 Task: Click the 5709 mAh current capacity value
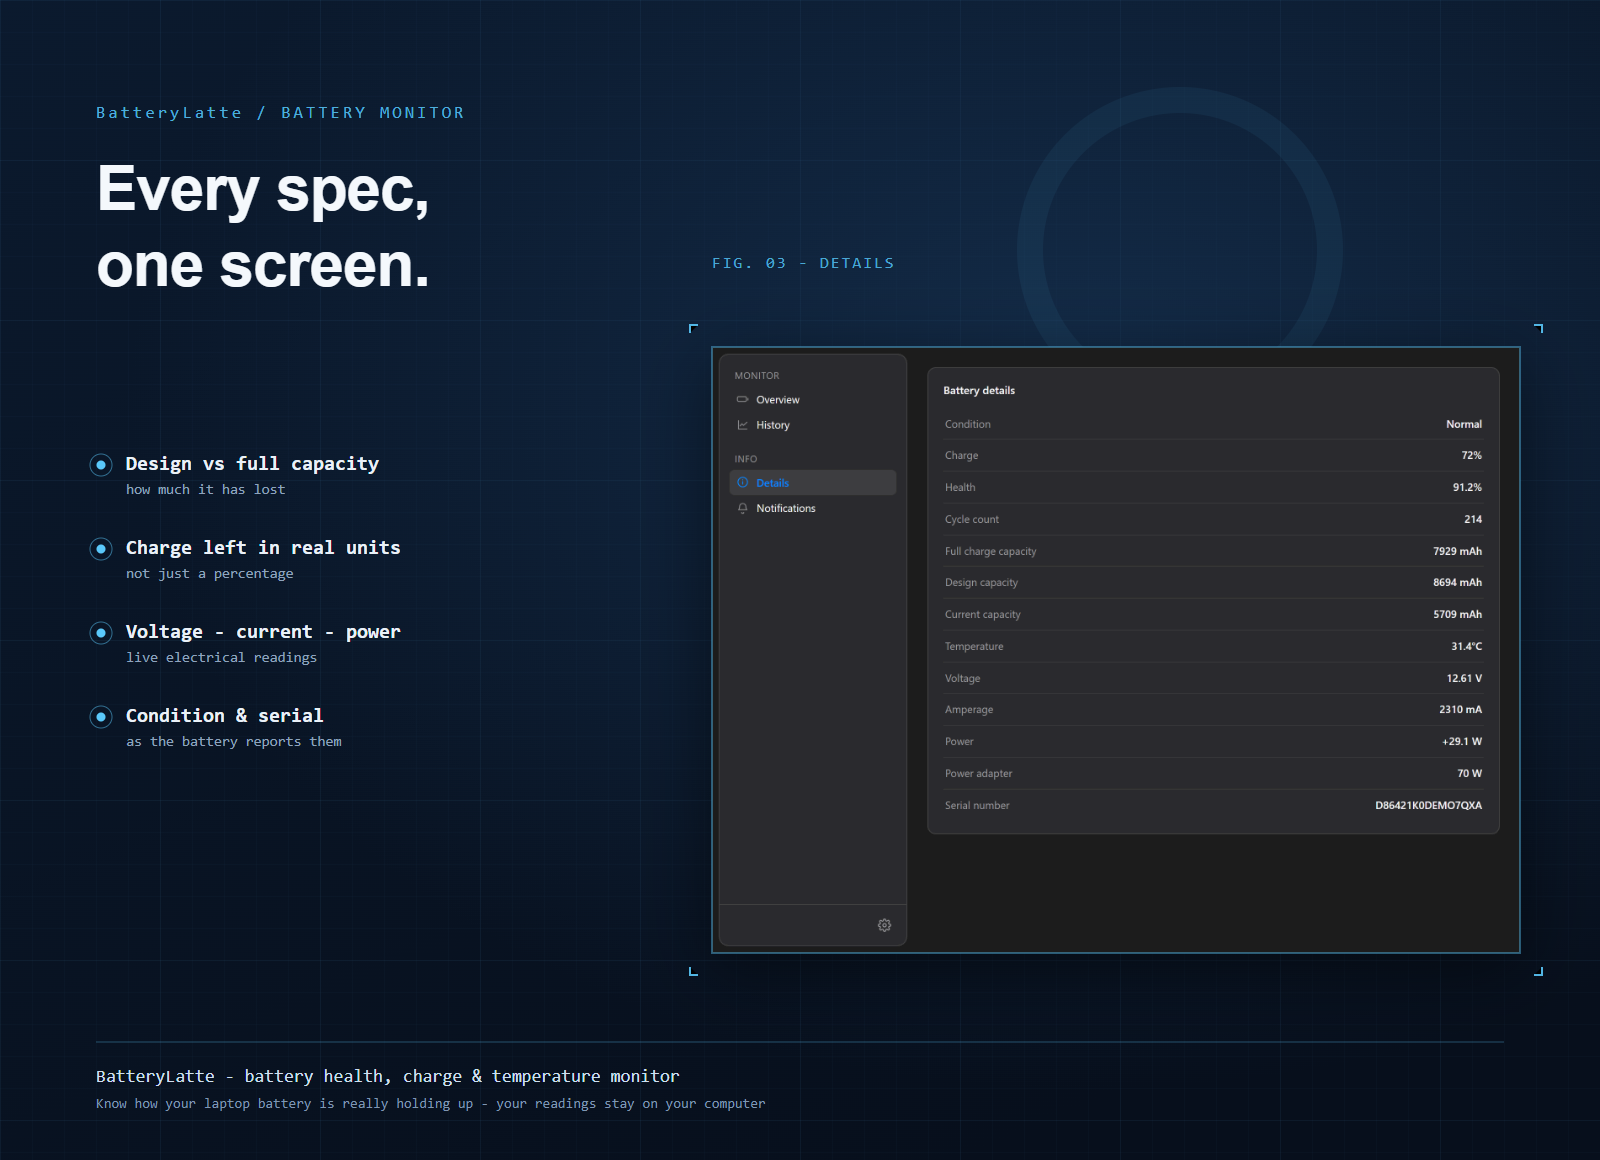coord(1457,614)
